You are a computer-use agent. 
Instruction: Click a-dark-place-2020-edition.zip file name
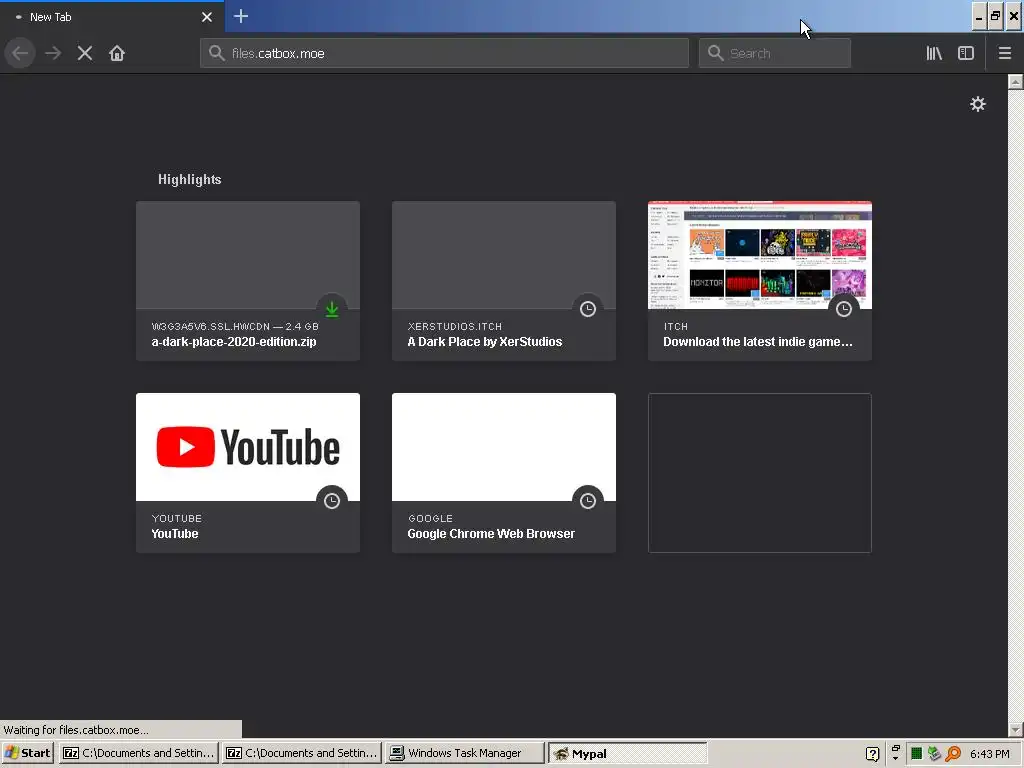point(234,342)
